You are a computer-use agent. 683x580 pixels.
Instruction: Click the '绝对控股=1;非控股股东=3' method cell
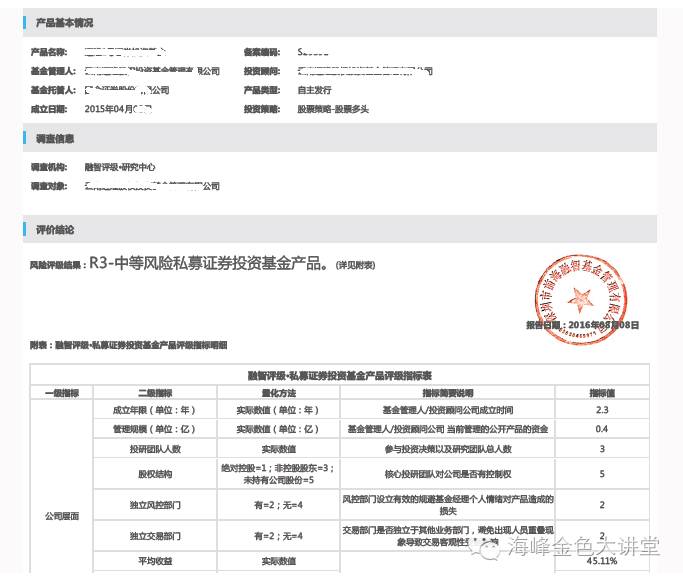click(278, 474)
